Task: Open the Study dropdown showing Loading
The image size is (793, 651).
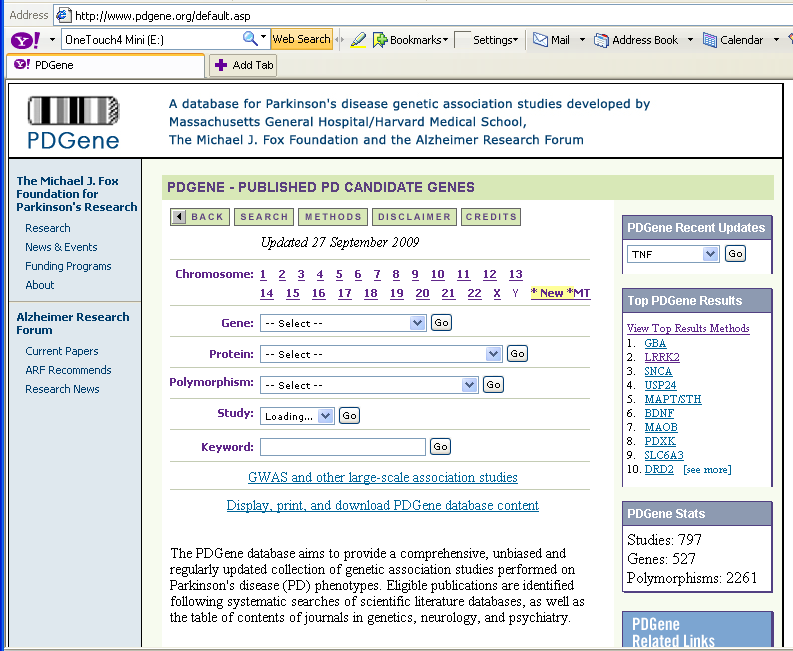Action: pyautogui.click(x=297, y=416)
